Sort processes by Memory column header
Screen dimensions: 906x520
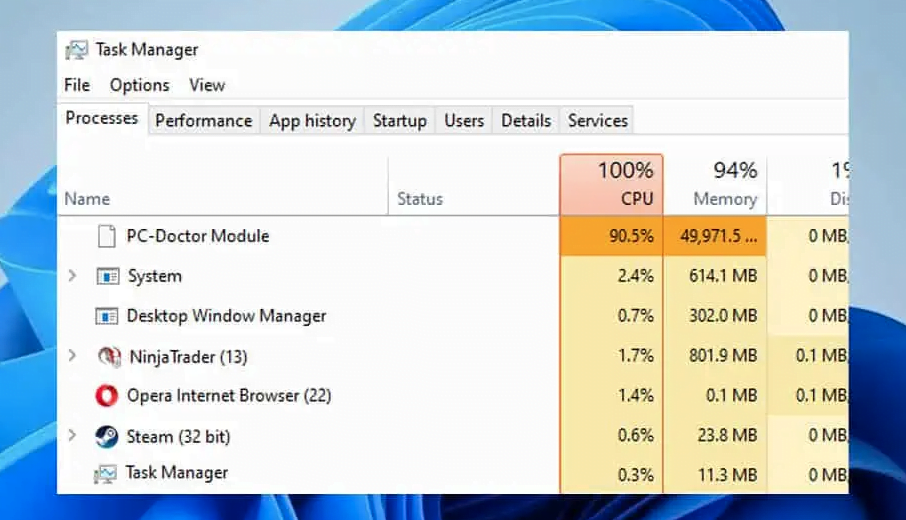point(715,185)
